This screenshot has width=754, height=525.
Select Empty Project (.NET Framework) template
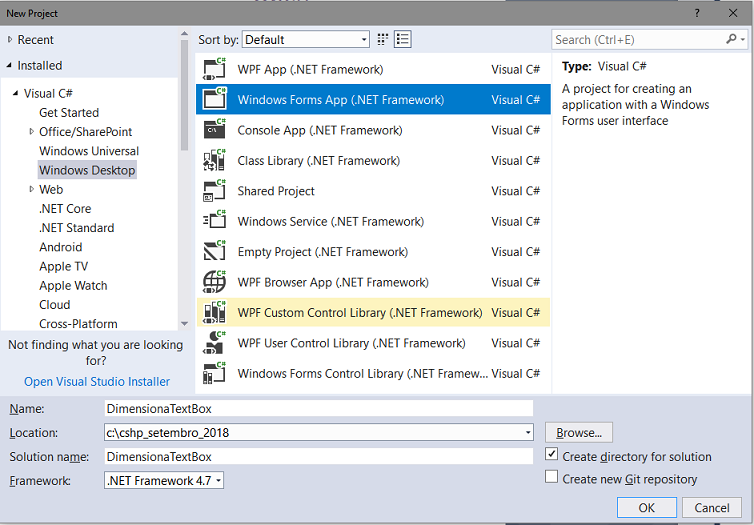coord(373,251)
